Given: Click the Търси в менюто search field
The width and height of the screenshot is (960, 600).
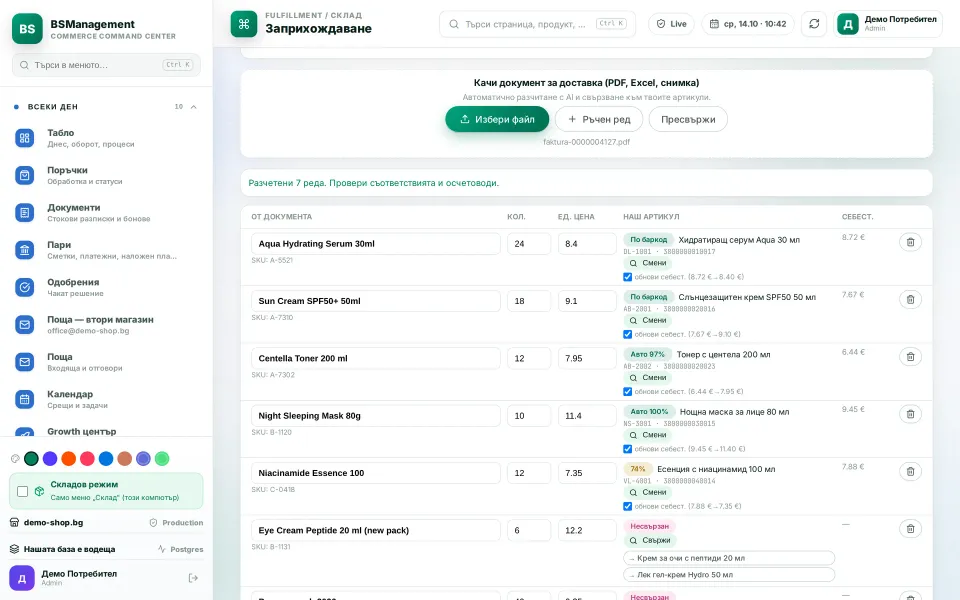Looking at the screenshot, I should [106, 65].
